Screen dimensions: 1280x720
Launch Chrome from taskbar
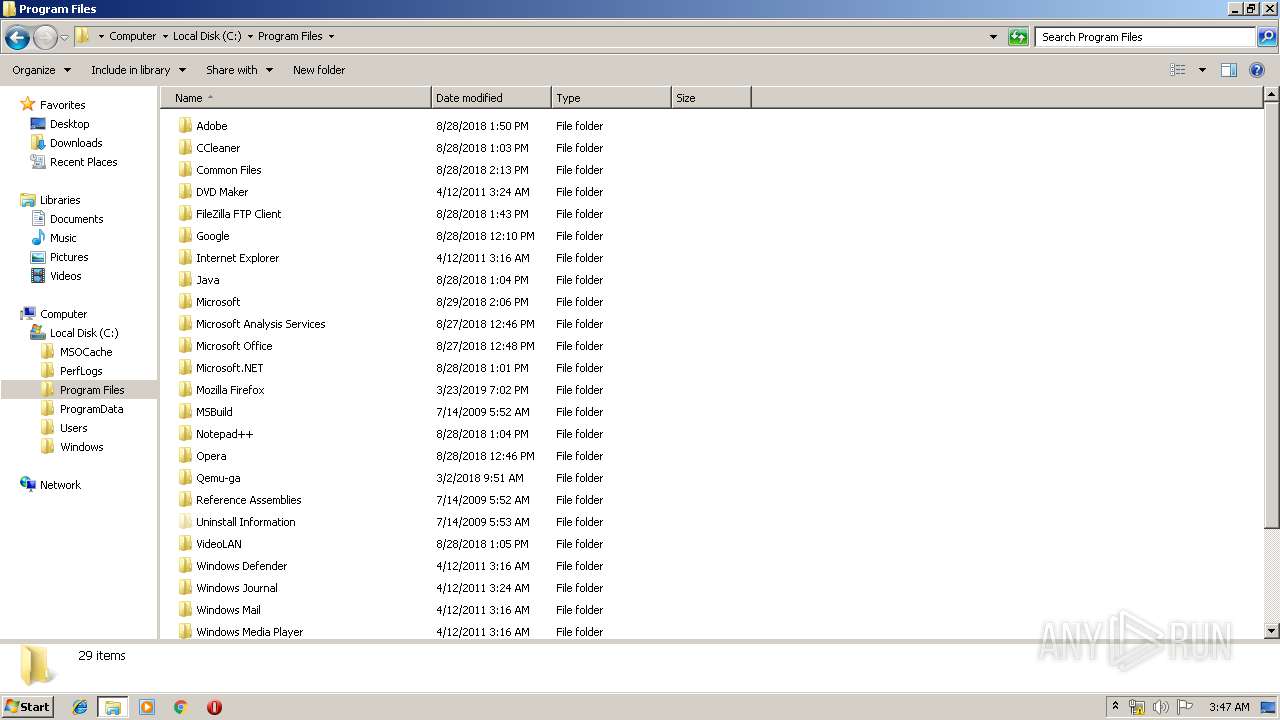coord(180,707)
